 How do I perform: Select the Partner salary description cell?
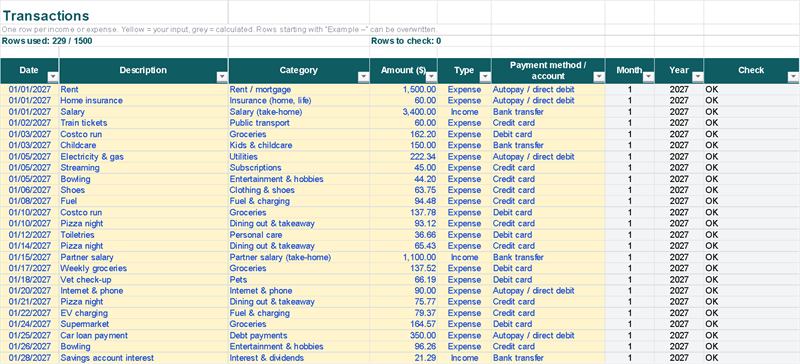(x=144, y=257)
